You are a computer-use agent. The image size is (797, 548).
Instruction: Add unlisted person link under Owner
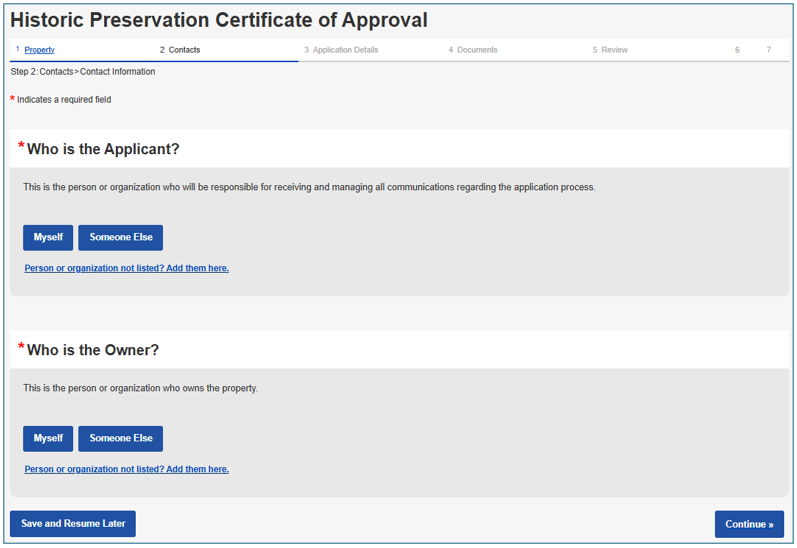pyautogui.click(x=127, y=469)
